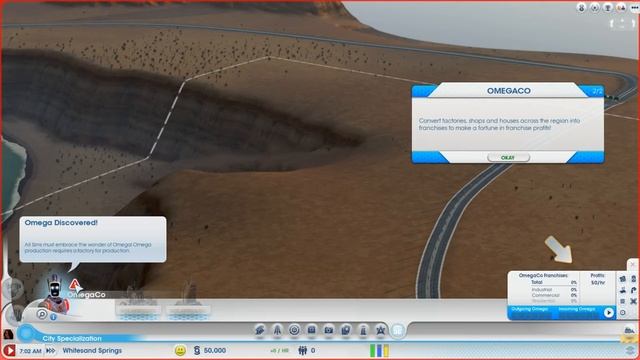
Task: Select the curved road arrow tool icon
Action: click(633, 290)
